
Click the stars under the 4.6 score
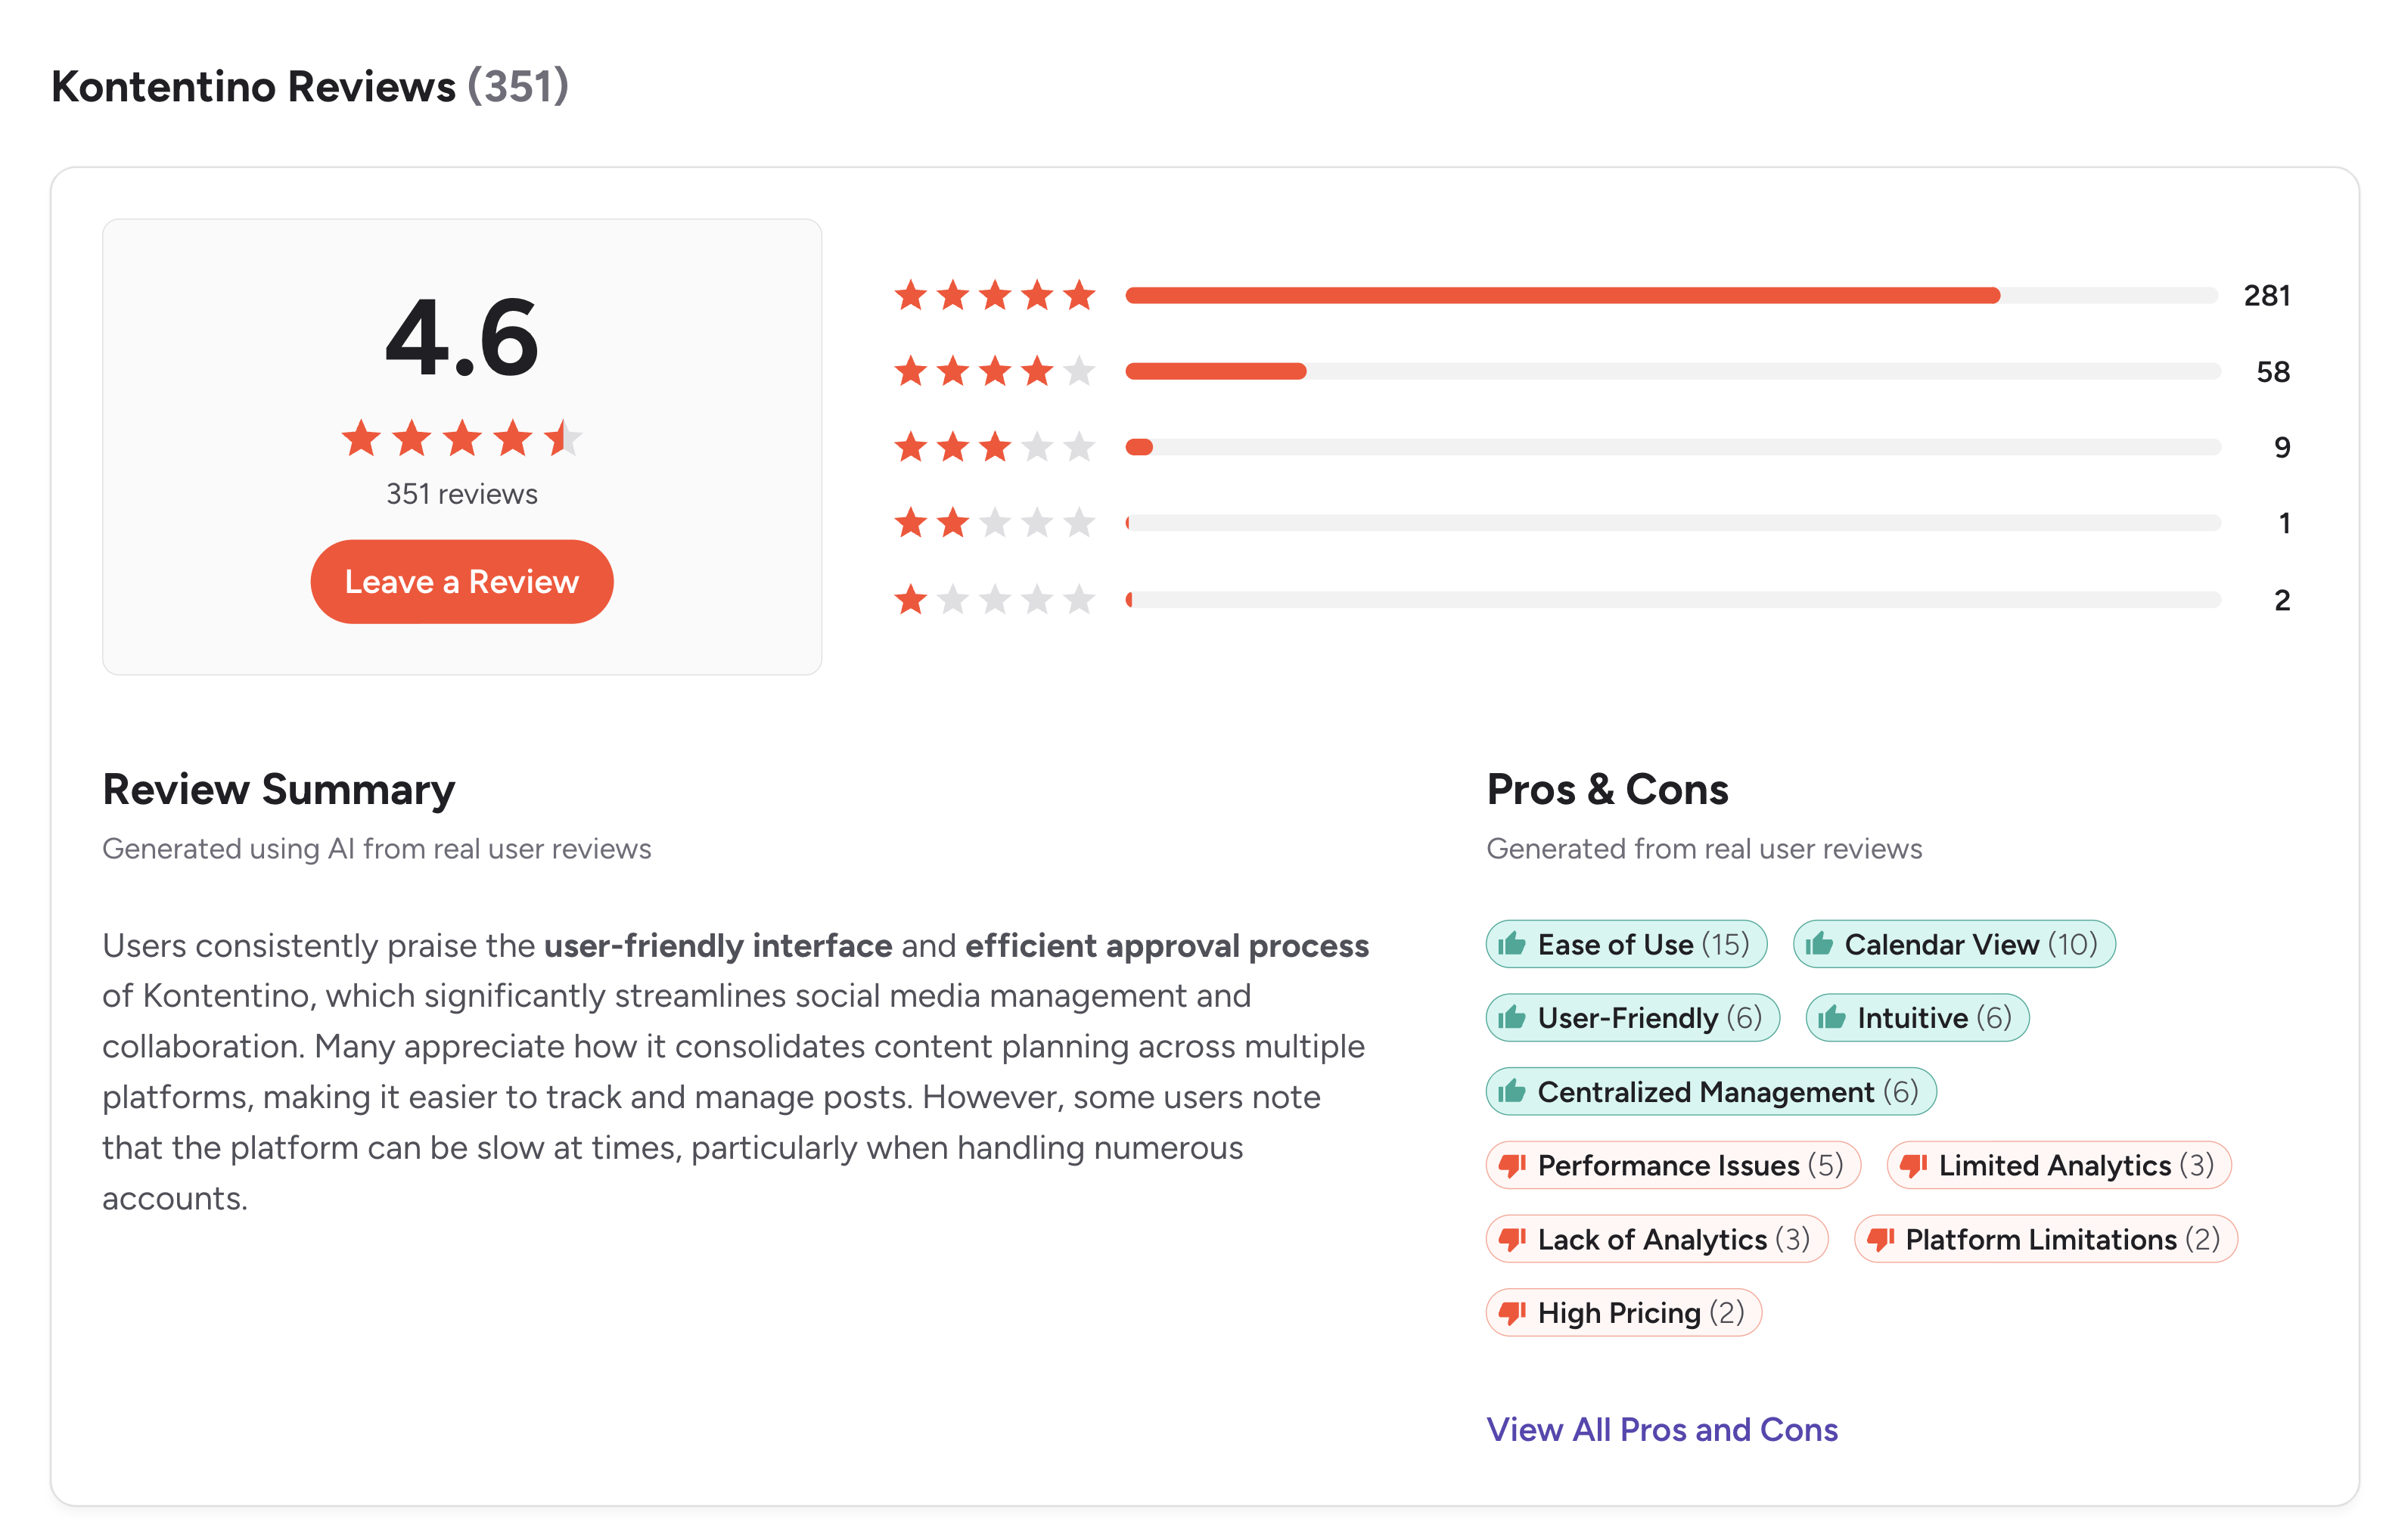[x=461, y=438]
